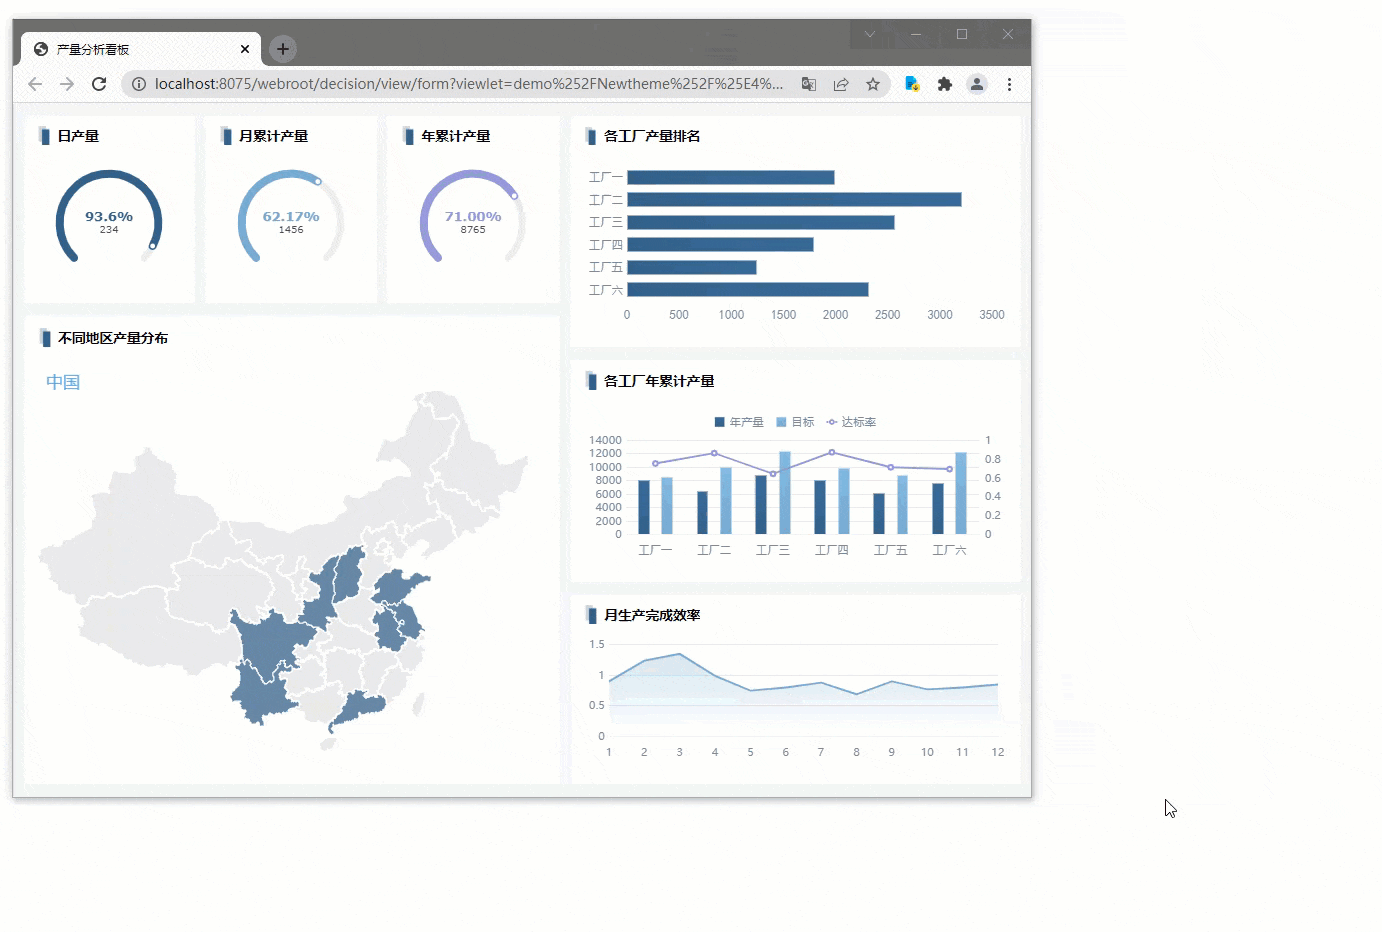This screenshot has height=932, width=1382.
Task: Click the 工厂一 年产量 dark bar
Action: [644, 507]
